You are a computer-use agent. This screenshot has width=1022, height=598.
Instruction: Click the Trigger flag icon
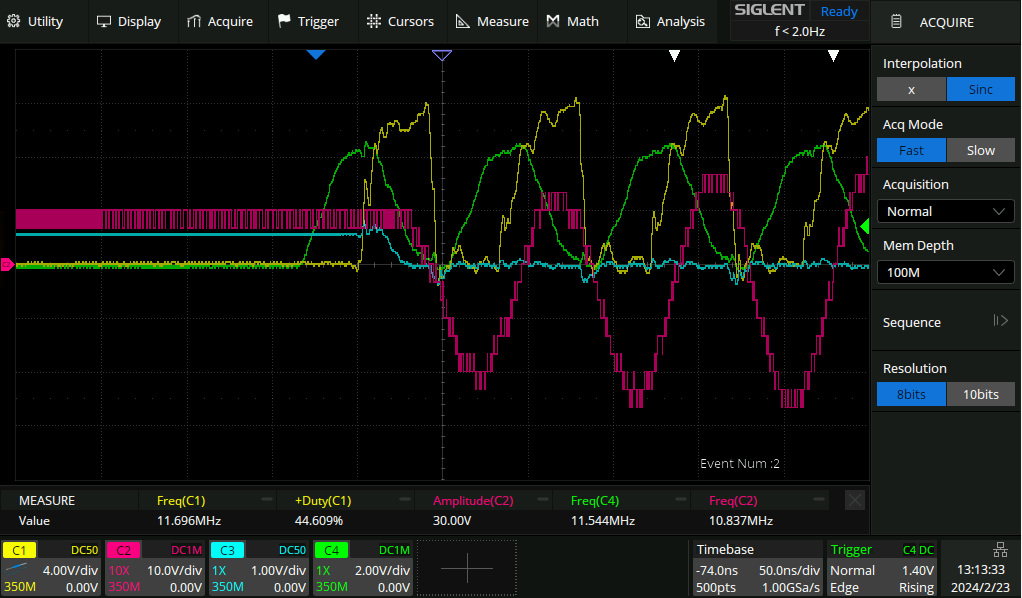point(284,21)
